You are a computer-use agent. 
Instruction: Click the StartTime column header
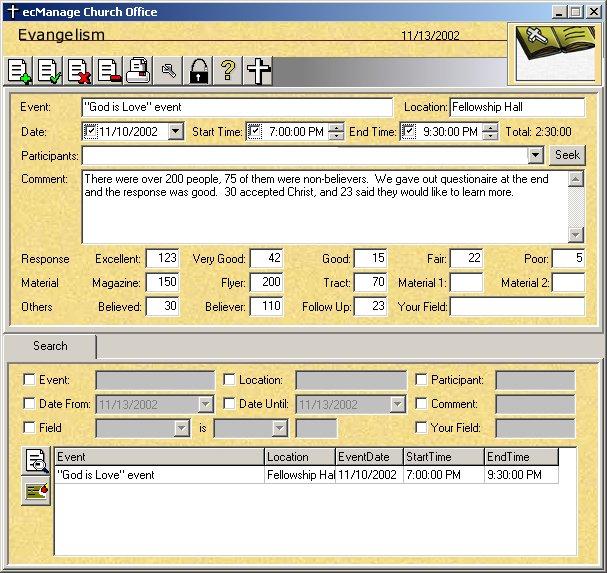pyautogui.click(x=444, y=457)
